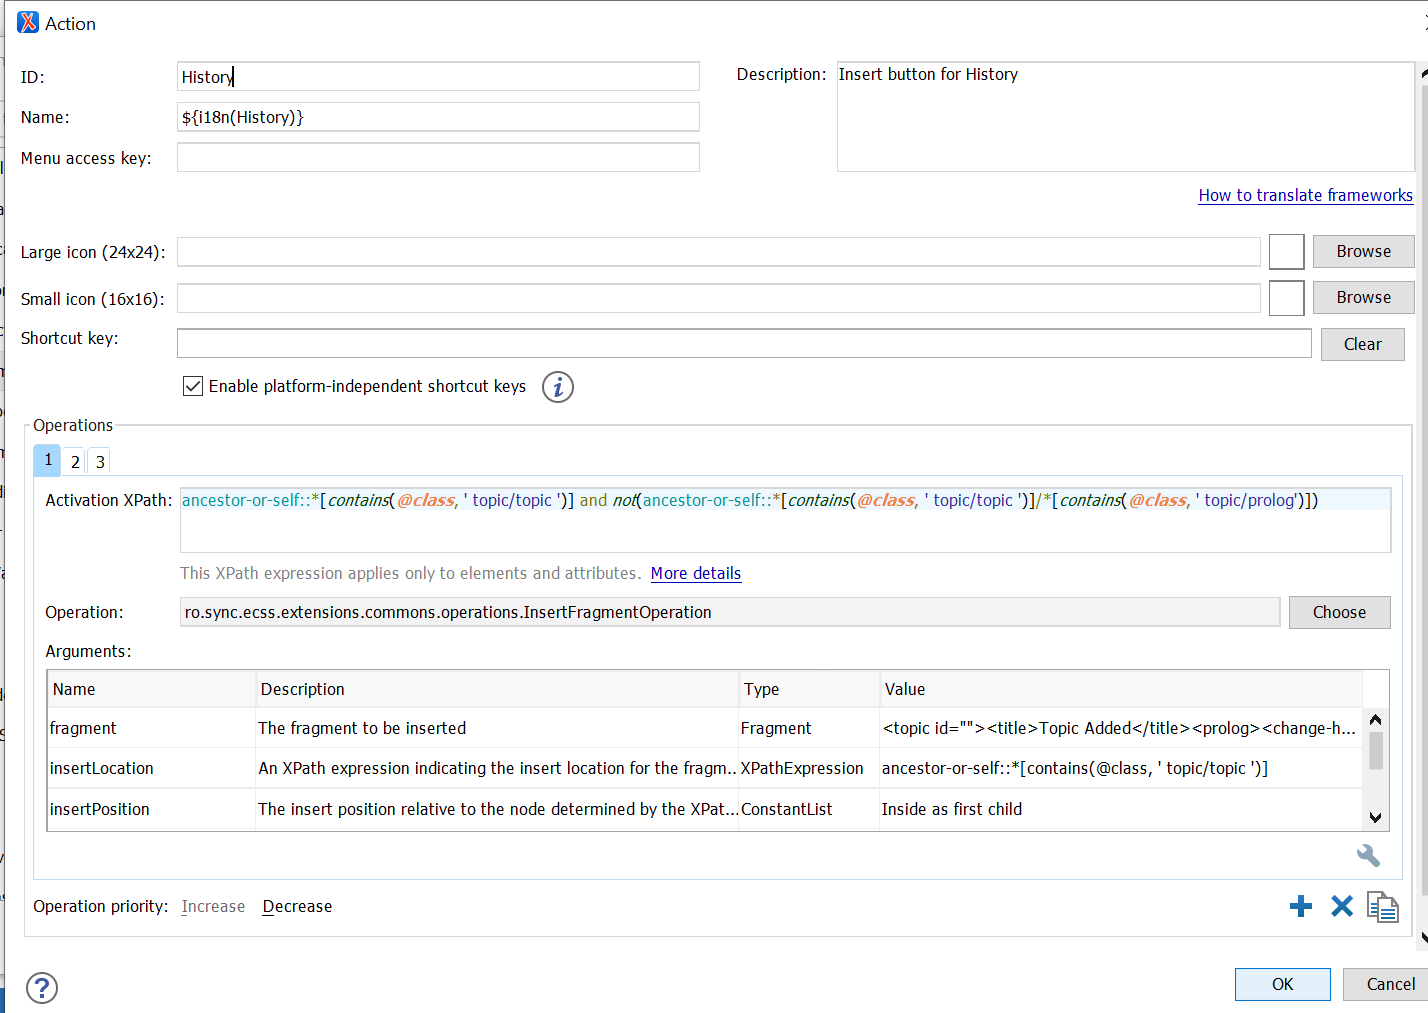Open help with question mark icon

(42, 988)
